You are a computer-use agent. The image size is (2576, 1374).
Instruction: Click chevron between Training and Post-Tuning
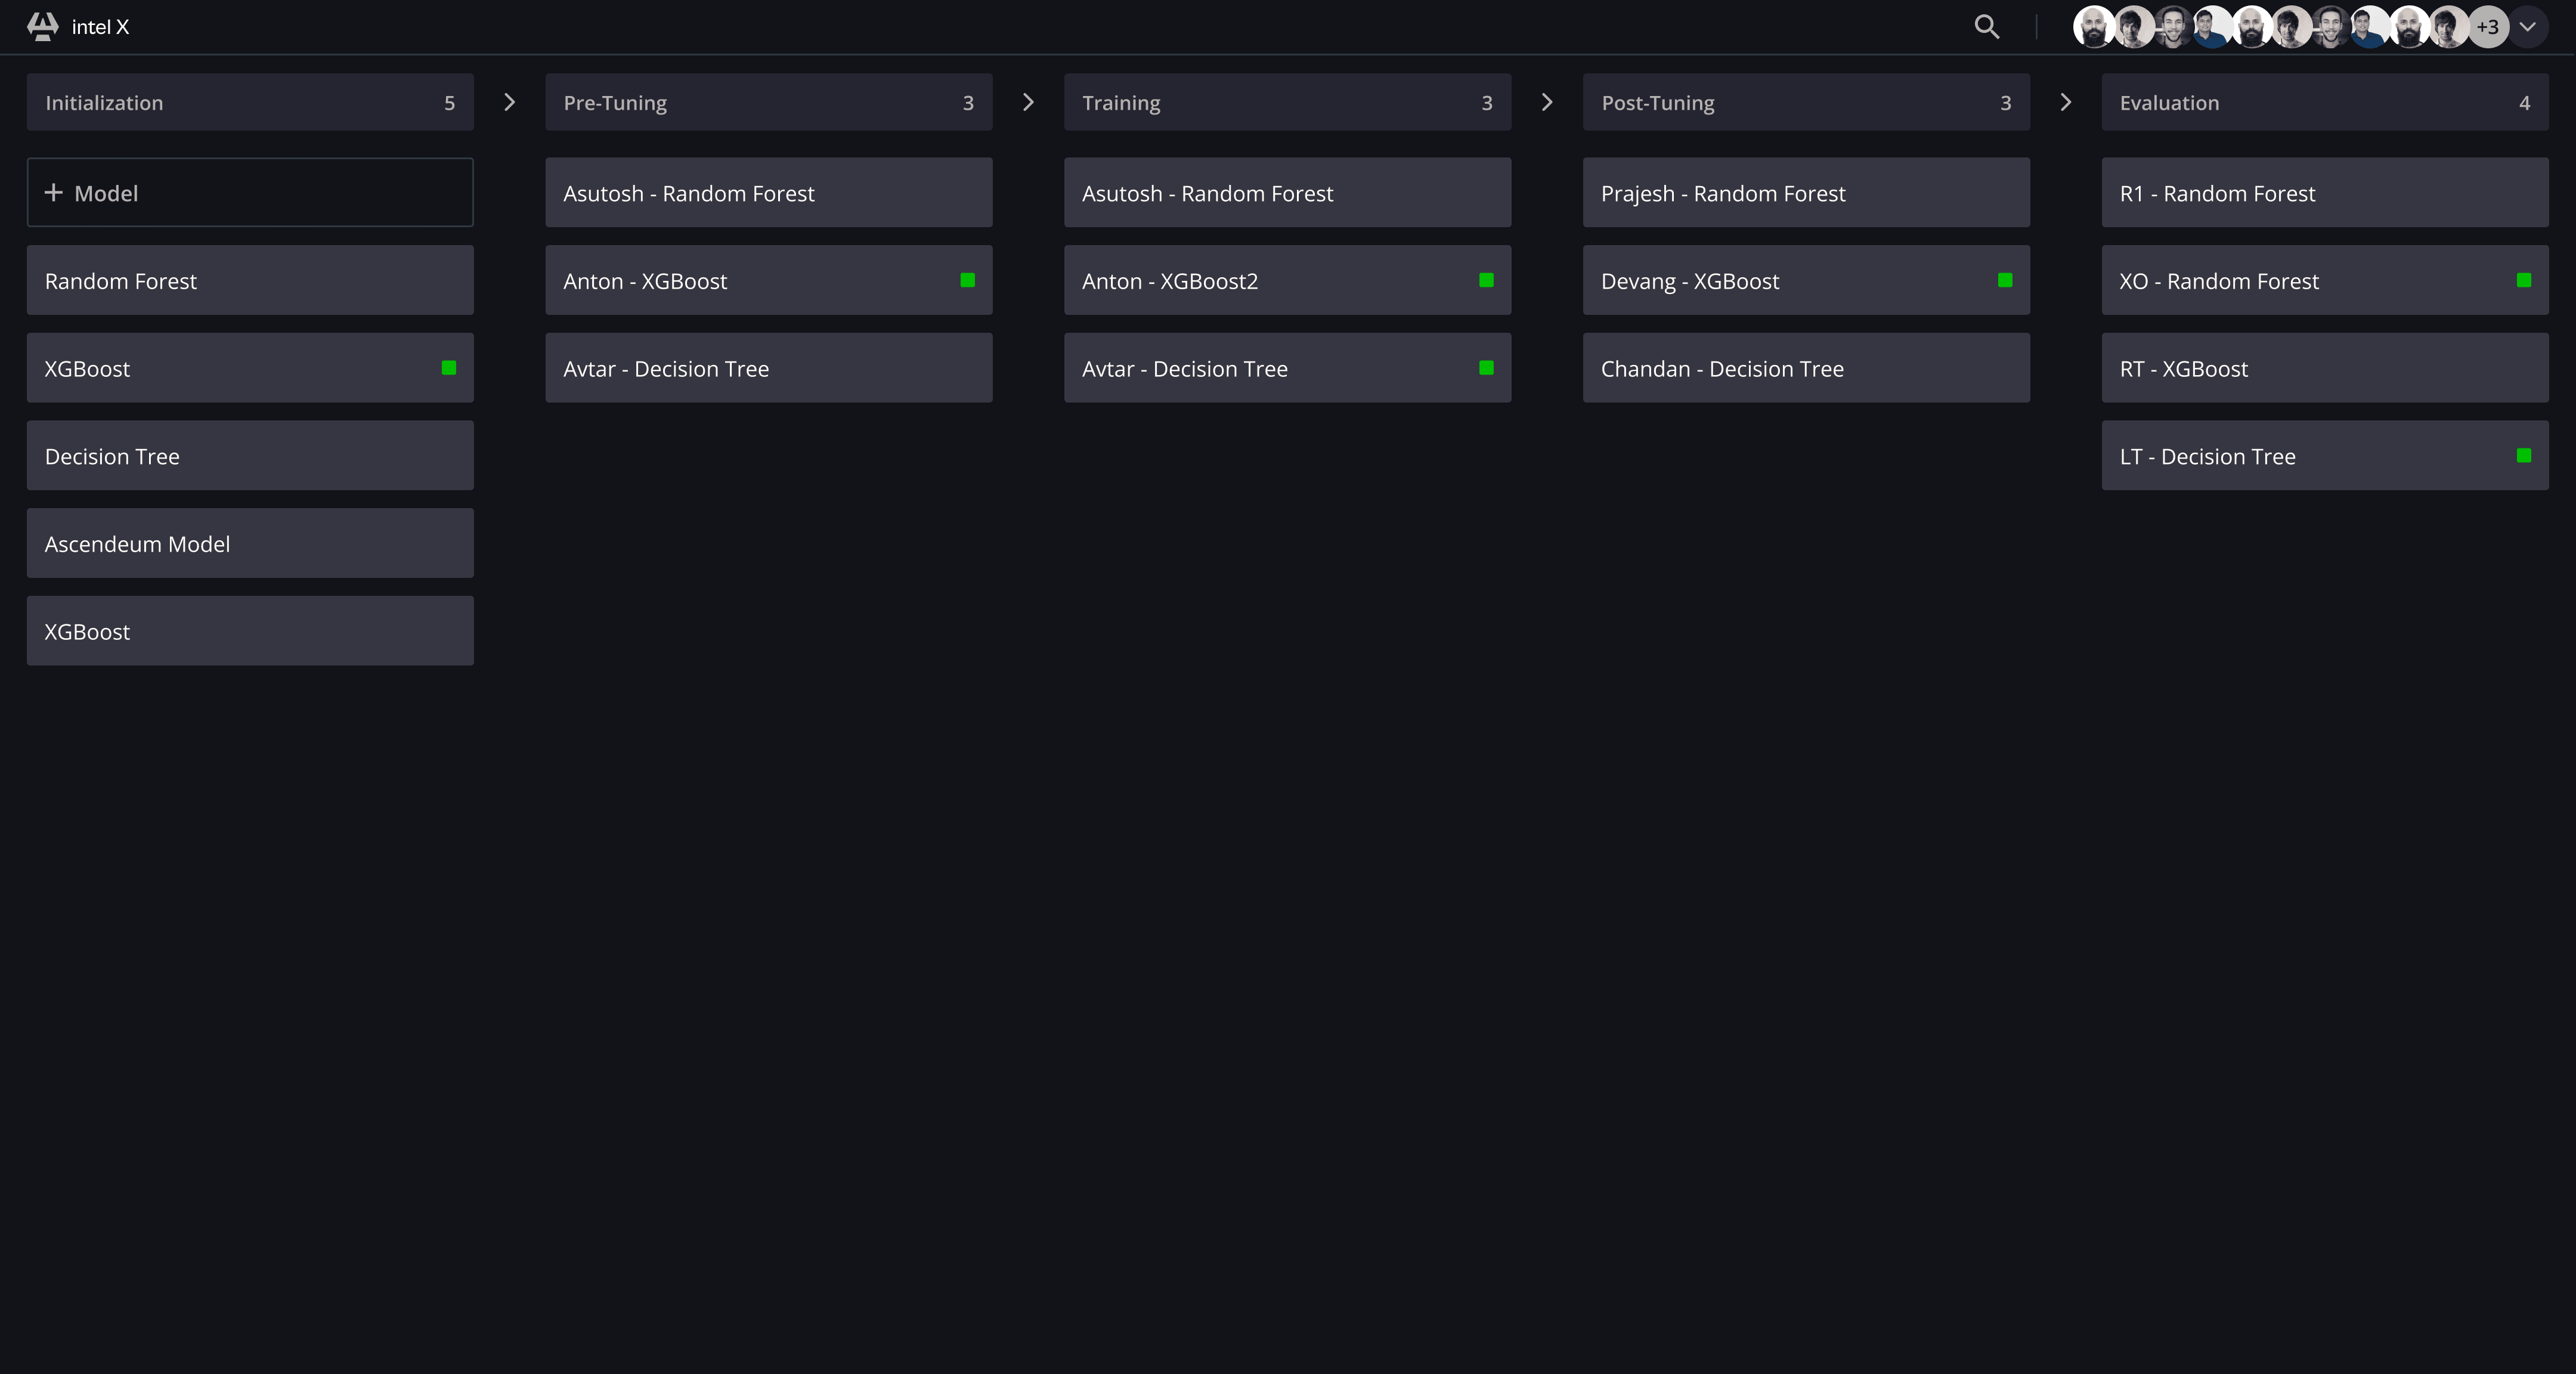[x=1546, y=102]
